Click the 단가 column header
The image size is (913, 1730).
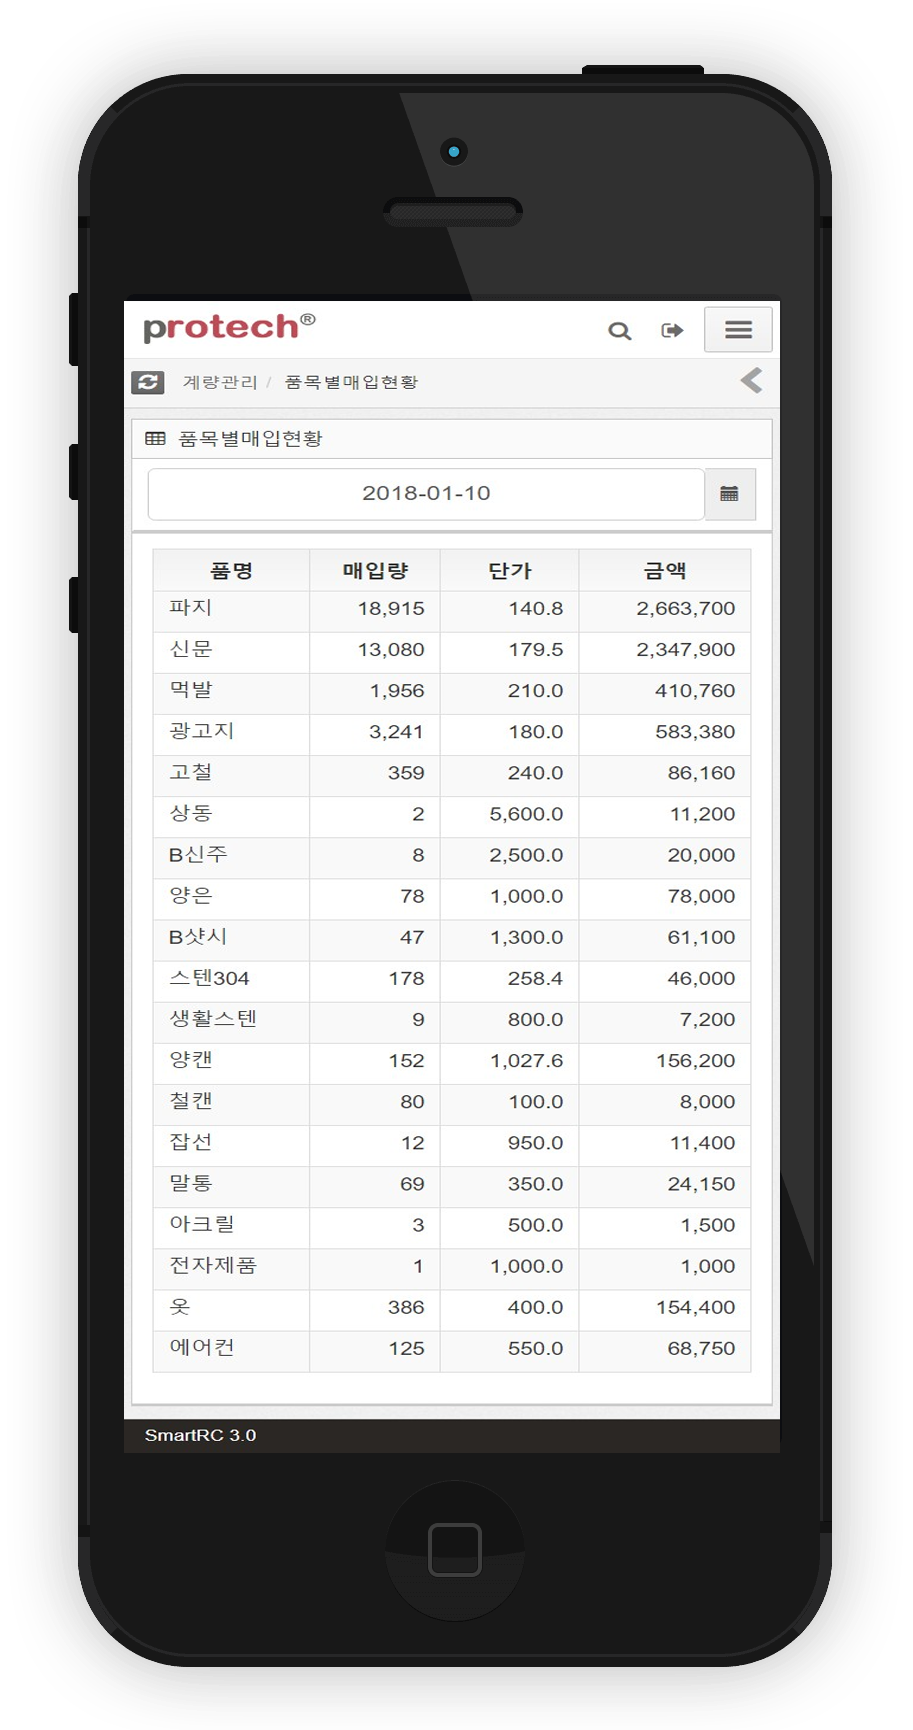click(x=509, y=571)
